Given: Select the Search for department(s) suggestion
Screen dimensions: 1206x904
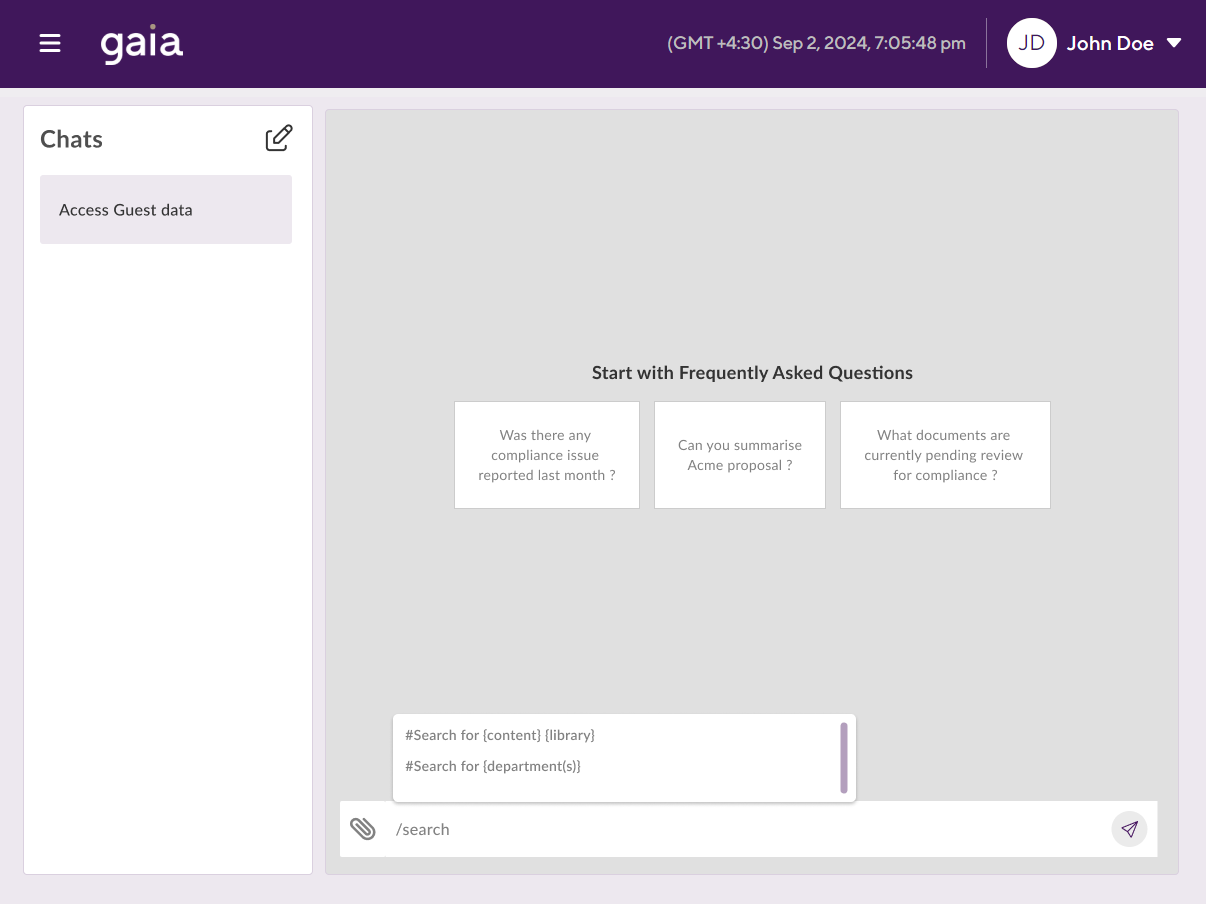Looking at the screenshot, I should point(493,766).
